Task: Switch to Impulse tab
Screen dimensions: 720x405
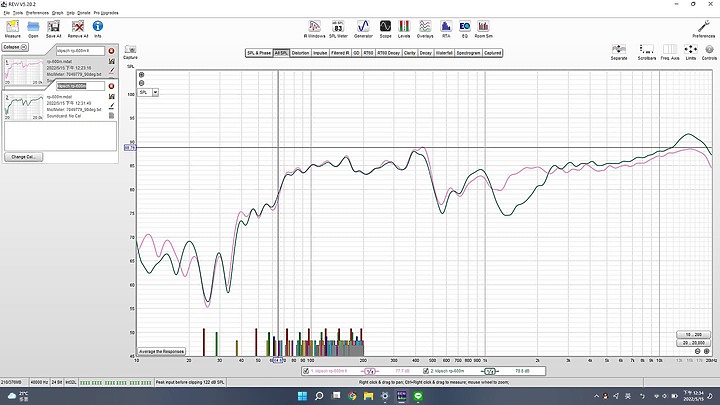Action: coord(320,53)
